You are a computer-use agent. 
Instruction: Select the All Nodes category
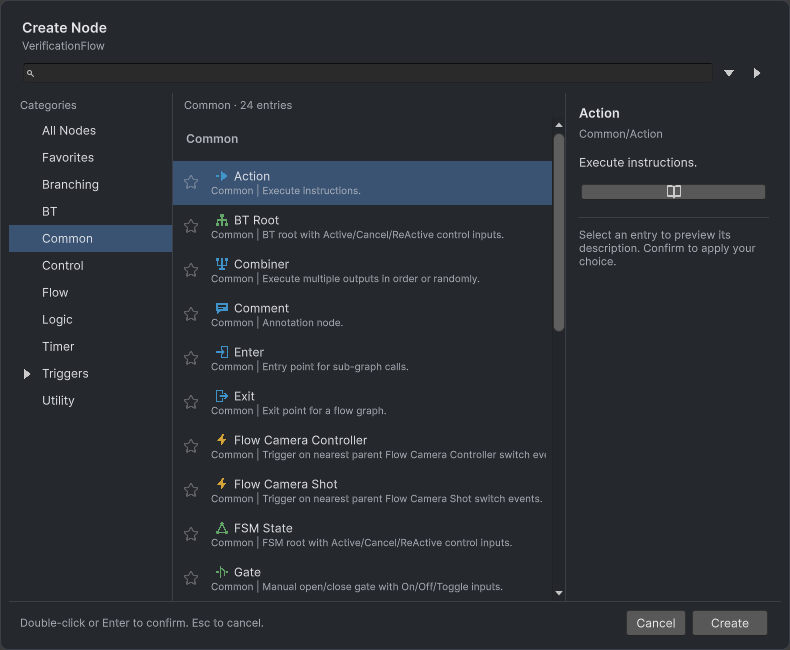pos(91,131)
